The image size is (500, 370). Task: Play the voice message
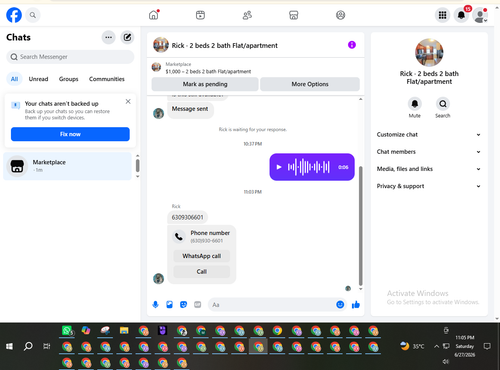pyautogui.click(x=279, y=167)
